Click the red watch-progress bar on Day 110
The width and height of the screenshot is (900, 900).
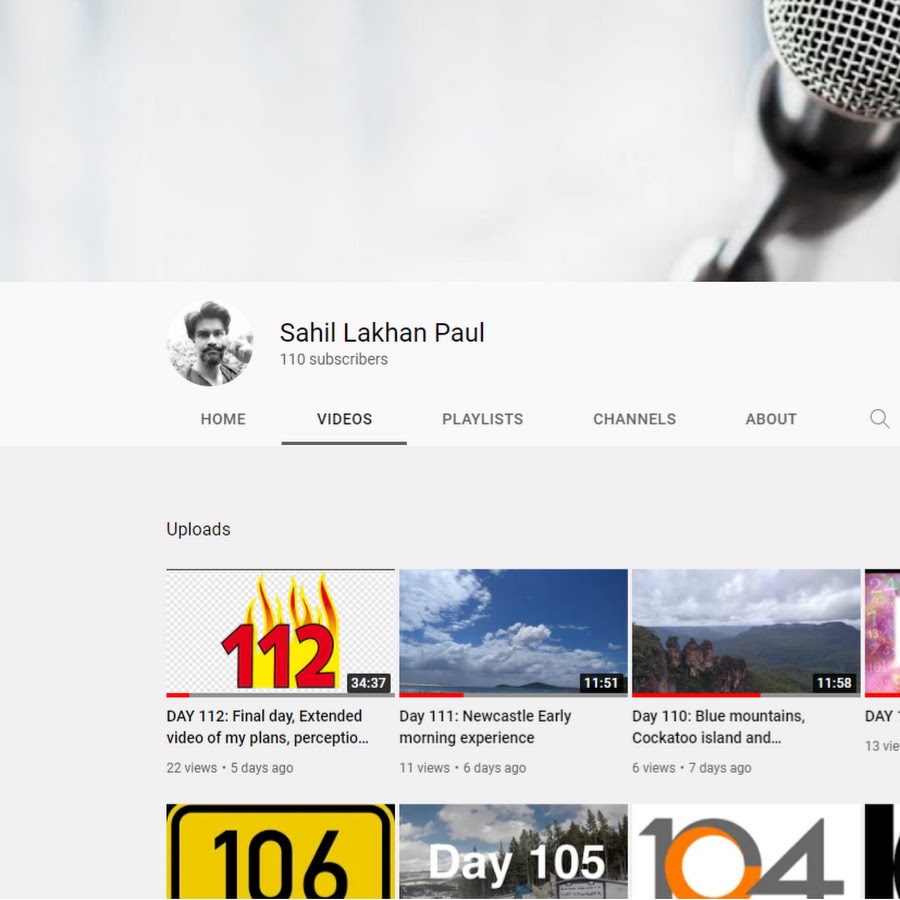696,695
